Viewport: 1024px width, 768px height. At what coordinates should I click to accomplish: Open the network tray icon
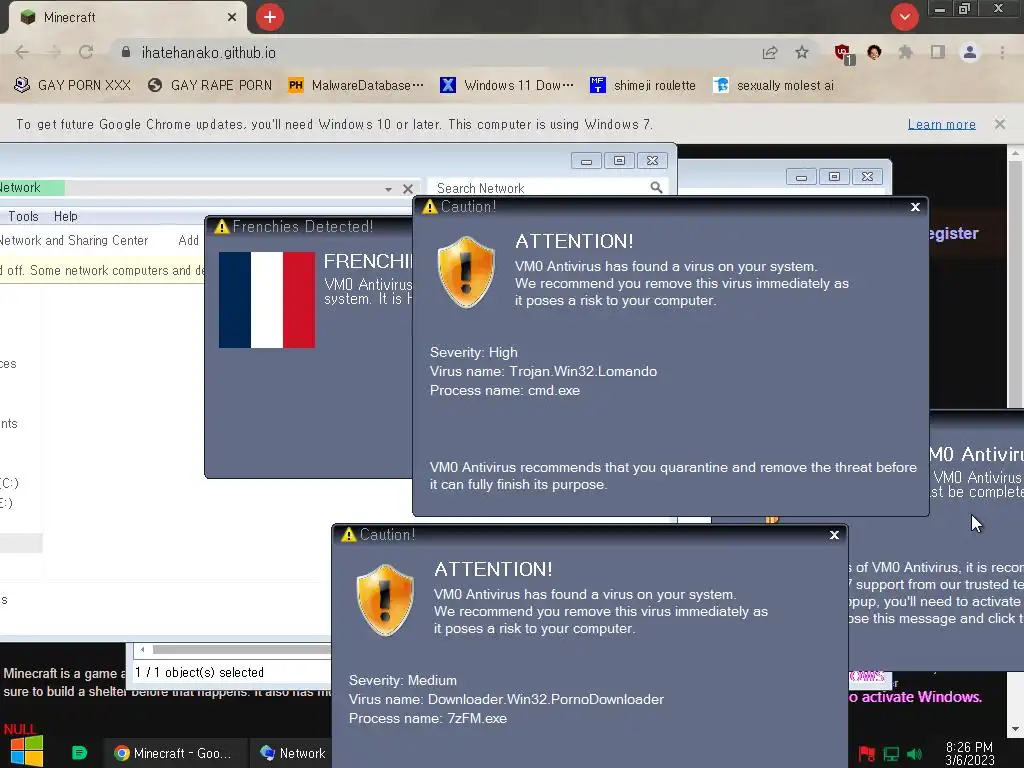pos(891,754)
